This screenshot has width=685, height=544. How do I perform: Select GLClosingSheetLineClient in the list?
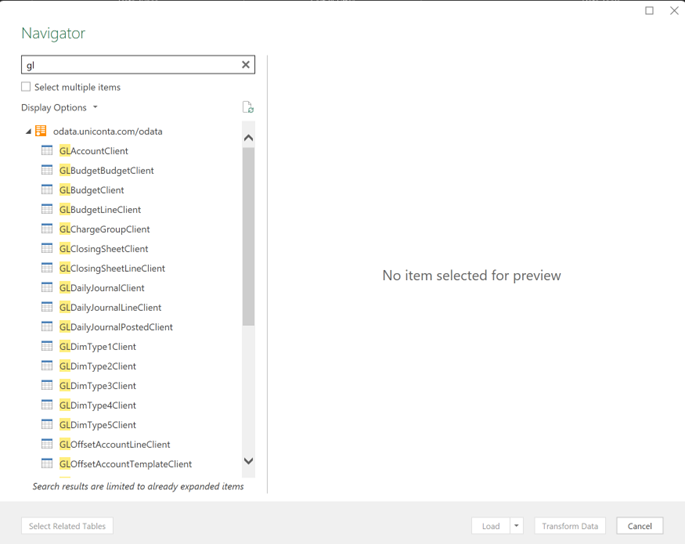(x=112, y=269)
